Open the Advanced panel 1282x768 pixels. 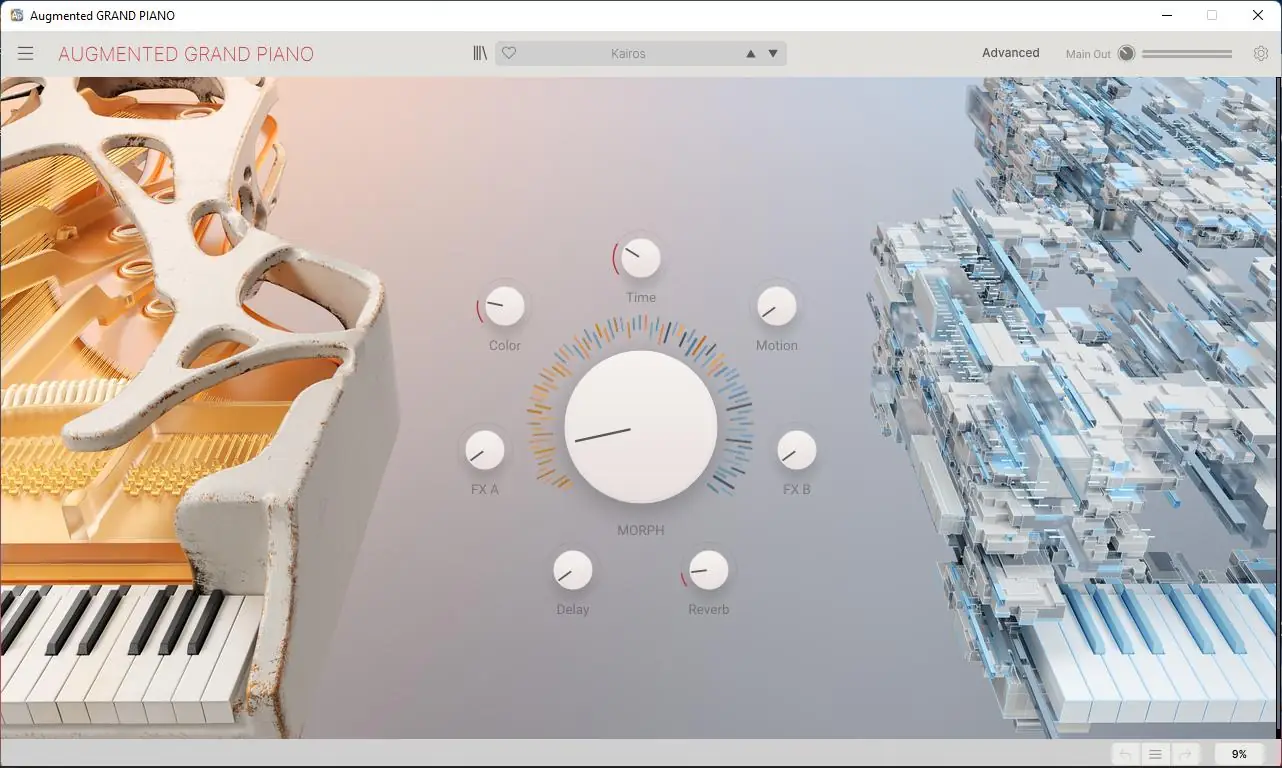pos(1011,53)
